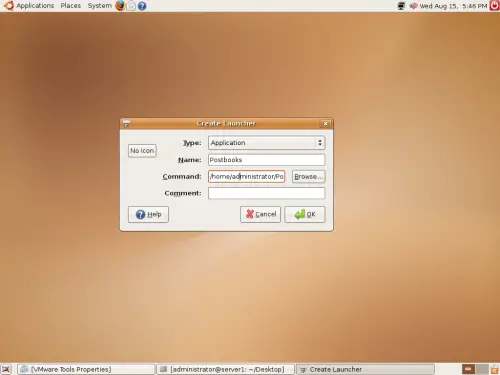Switch to administrator@server1 terminal taskbar entry
Screen dimensions: 500x375
226,369
